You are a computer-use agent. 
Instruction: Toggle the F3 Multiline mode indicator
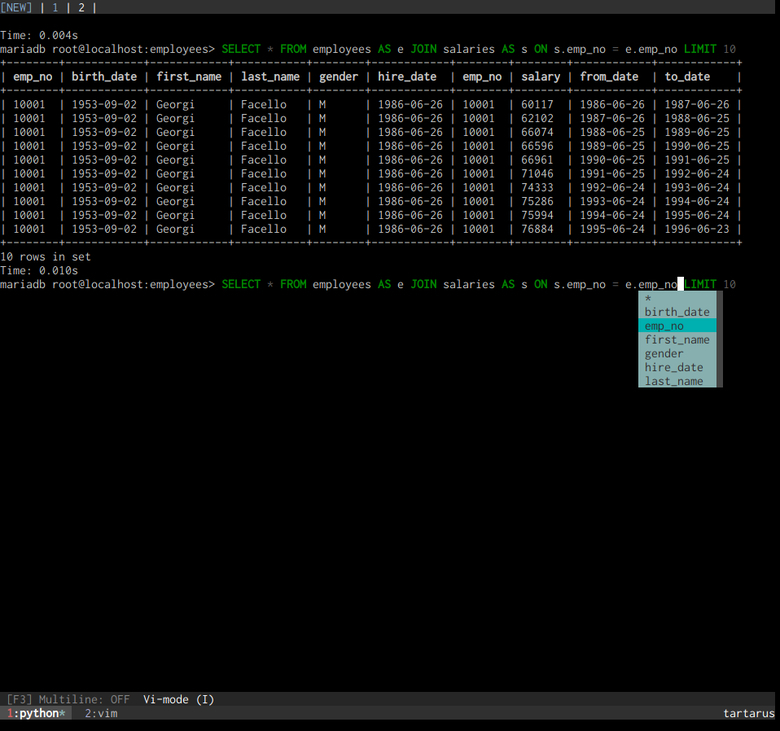[68, 700]
